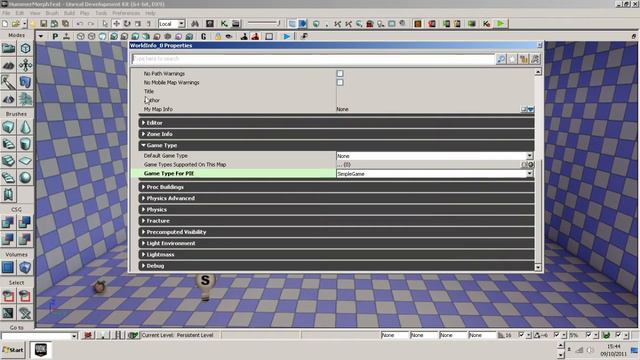The height and width of the screenshot is (360, 640).
Task: Click the properties panel scroll down arrow
Action: click(x=538, y=267)
